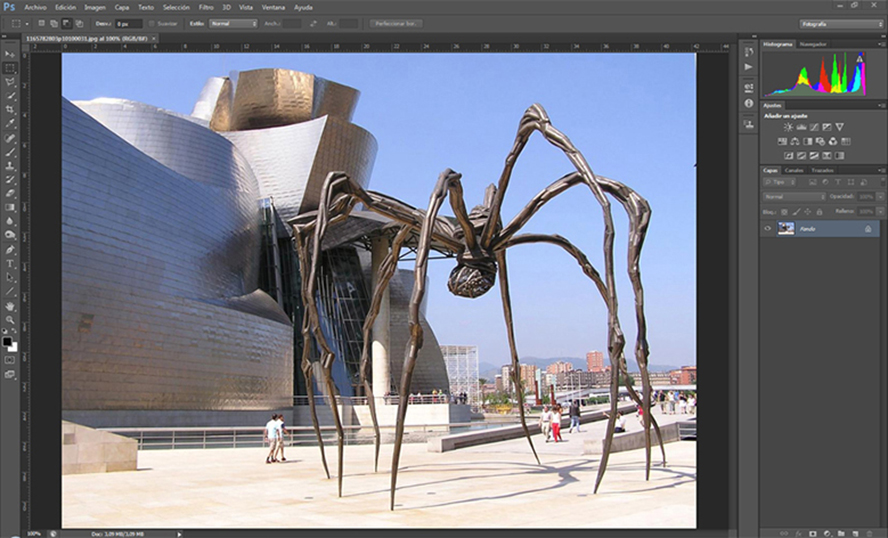Select the Clone Stamp tool
The width and height of the screenshot is (888, 538).
(10, 166)
